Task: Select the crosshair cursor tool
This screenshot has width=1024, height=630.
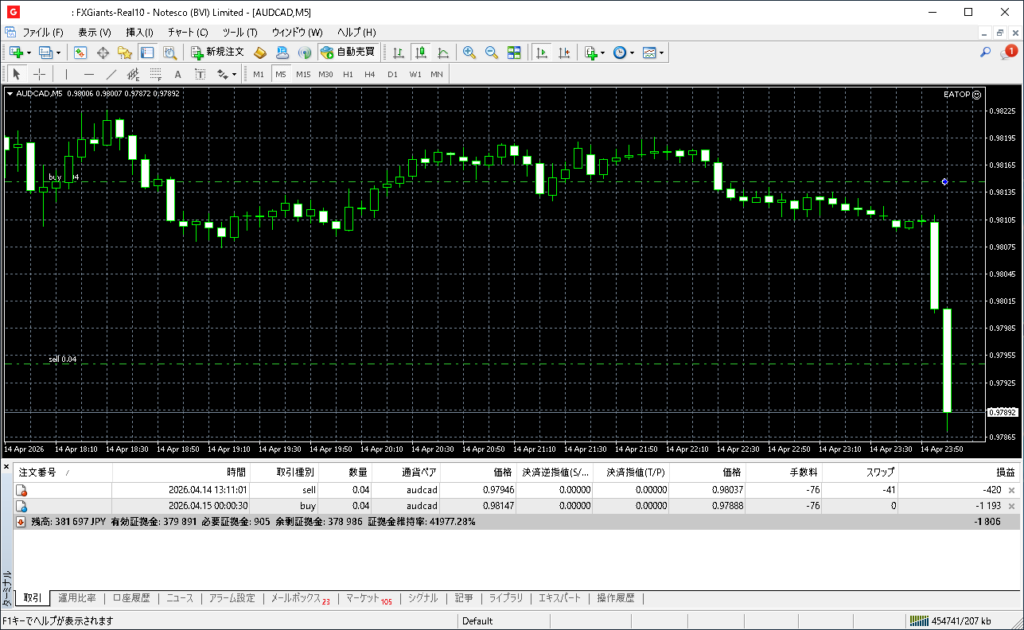Action: coord(39,74)
